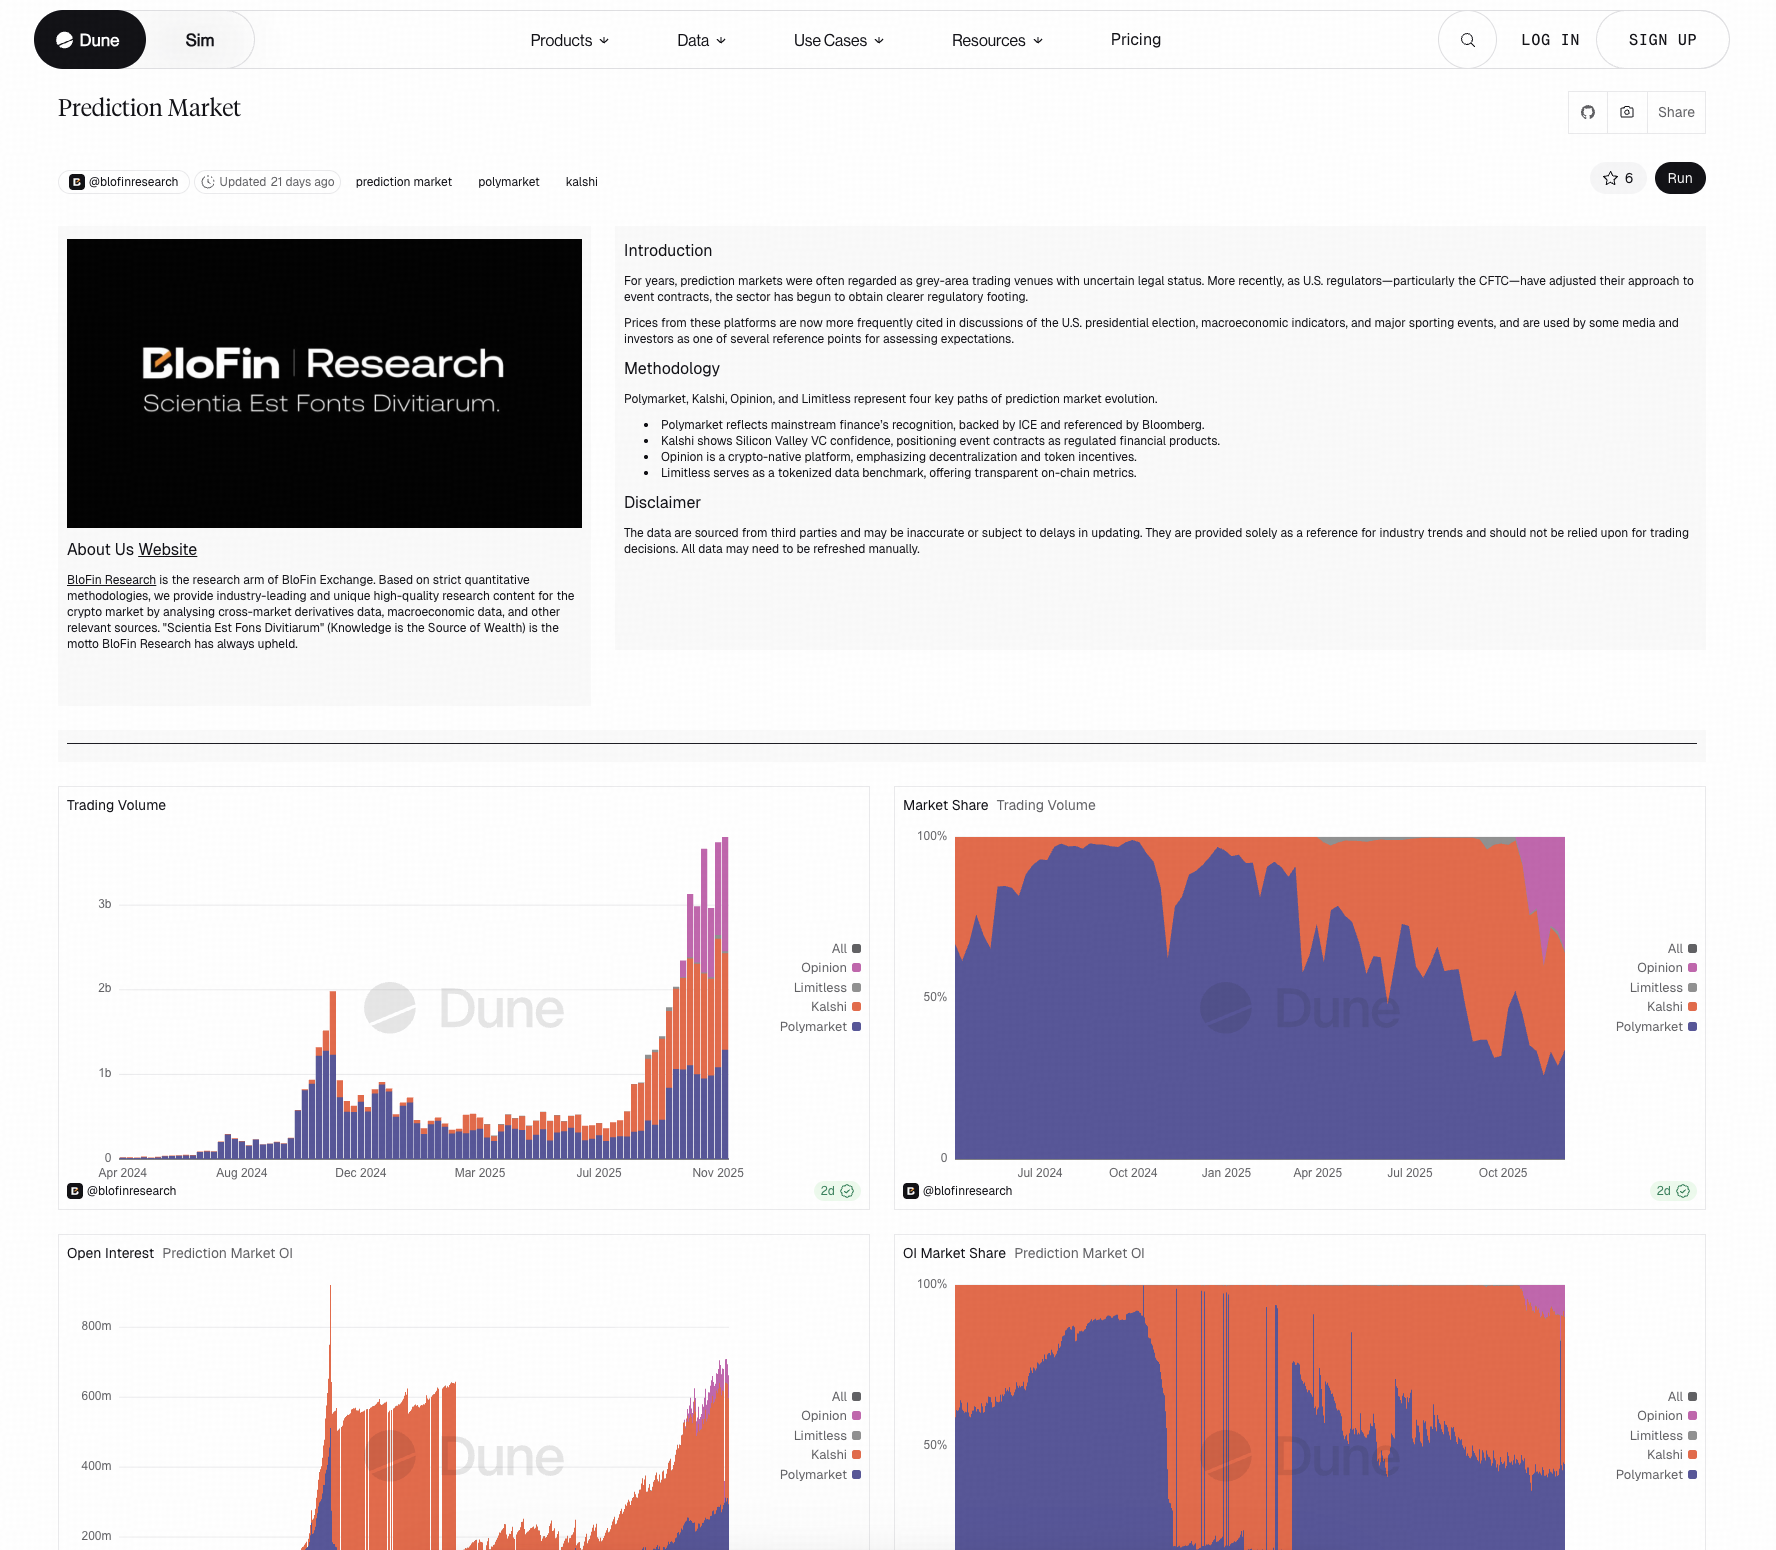Open the search icon in the navbar
The height and width of the screenshot is (1550, 1776).
point(1467,40)
